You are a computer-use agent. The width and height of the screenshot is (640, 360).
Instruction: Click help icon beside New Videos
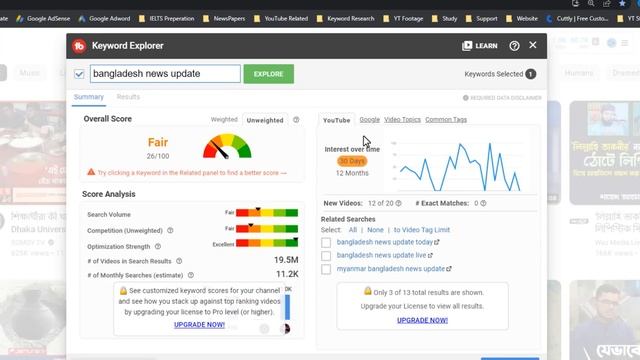[398, 203]
